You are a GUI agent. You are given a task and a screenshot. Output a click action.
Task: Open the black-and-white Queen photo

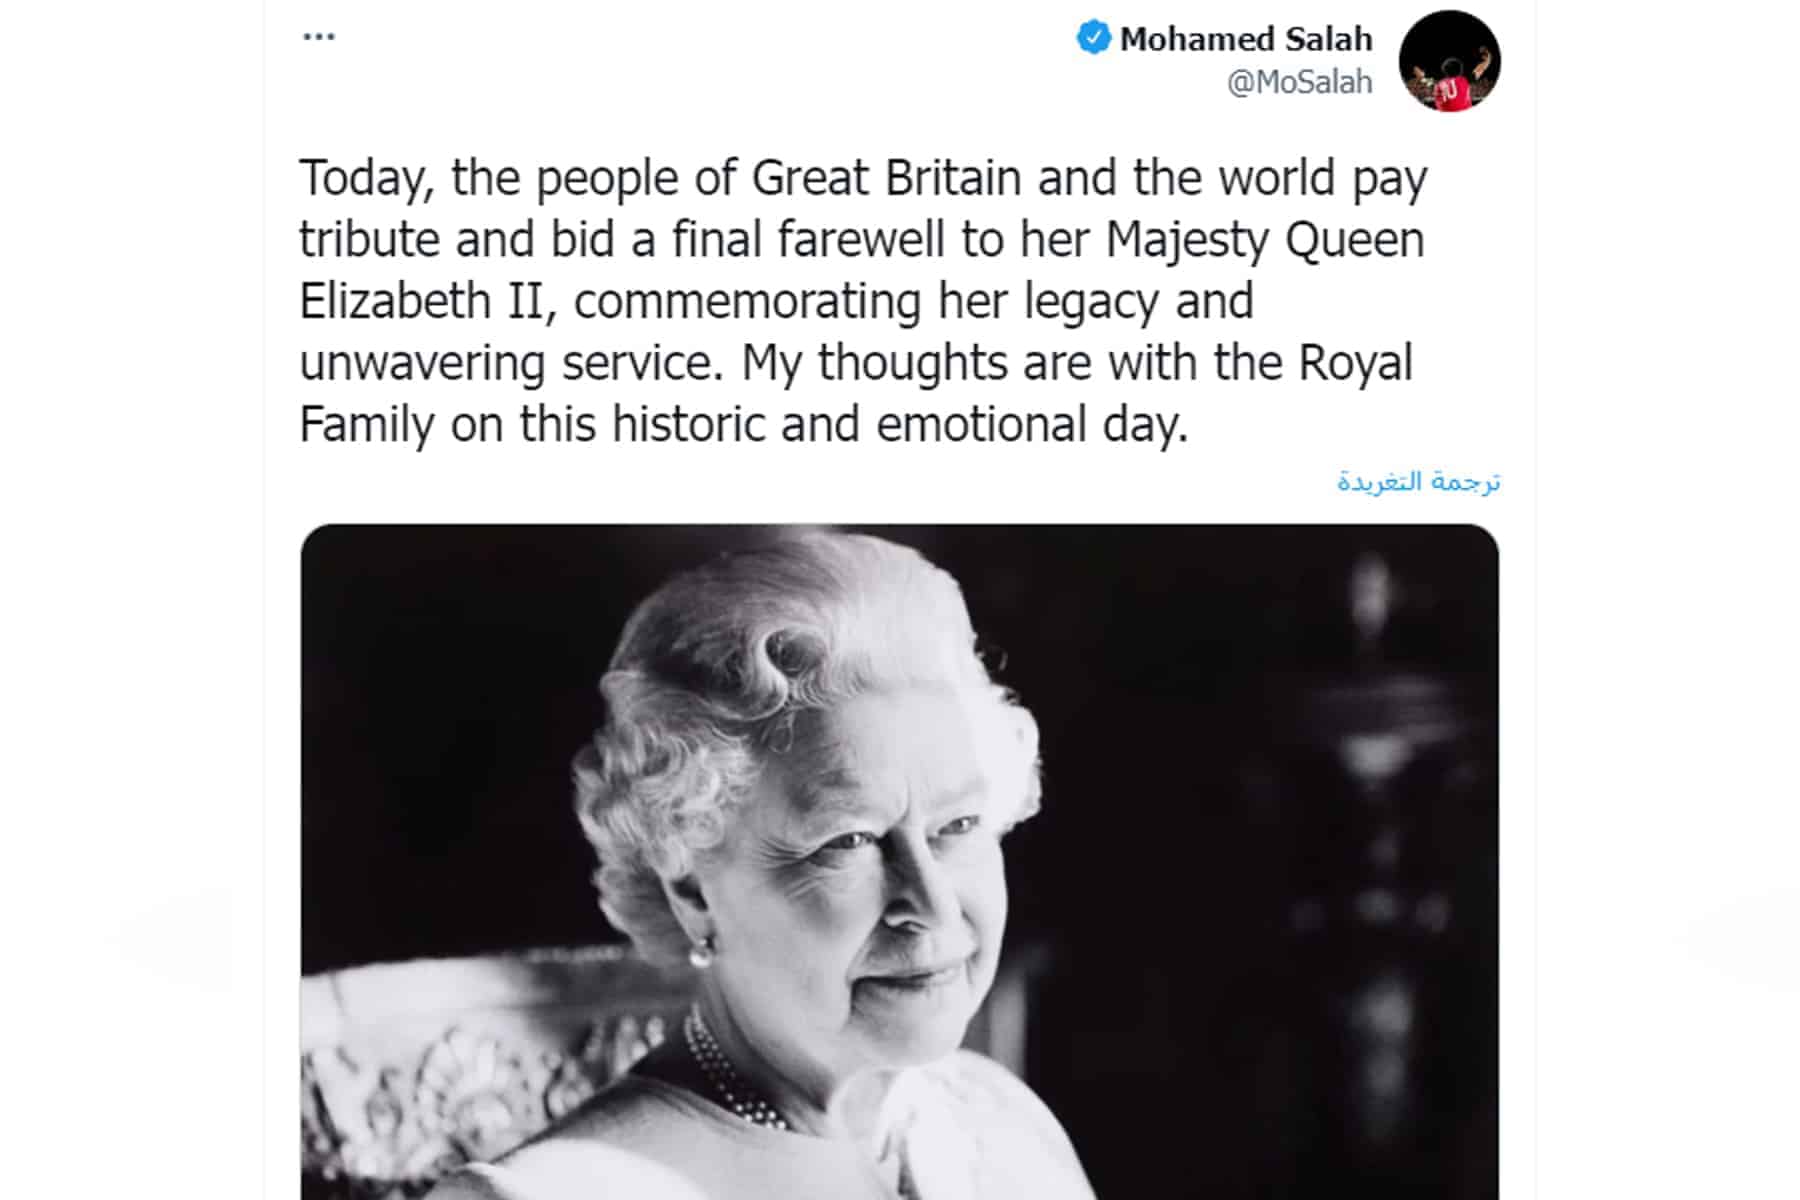point(899,861)
